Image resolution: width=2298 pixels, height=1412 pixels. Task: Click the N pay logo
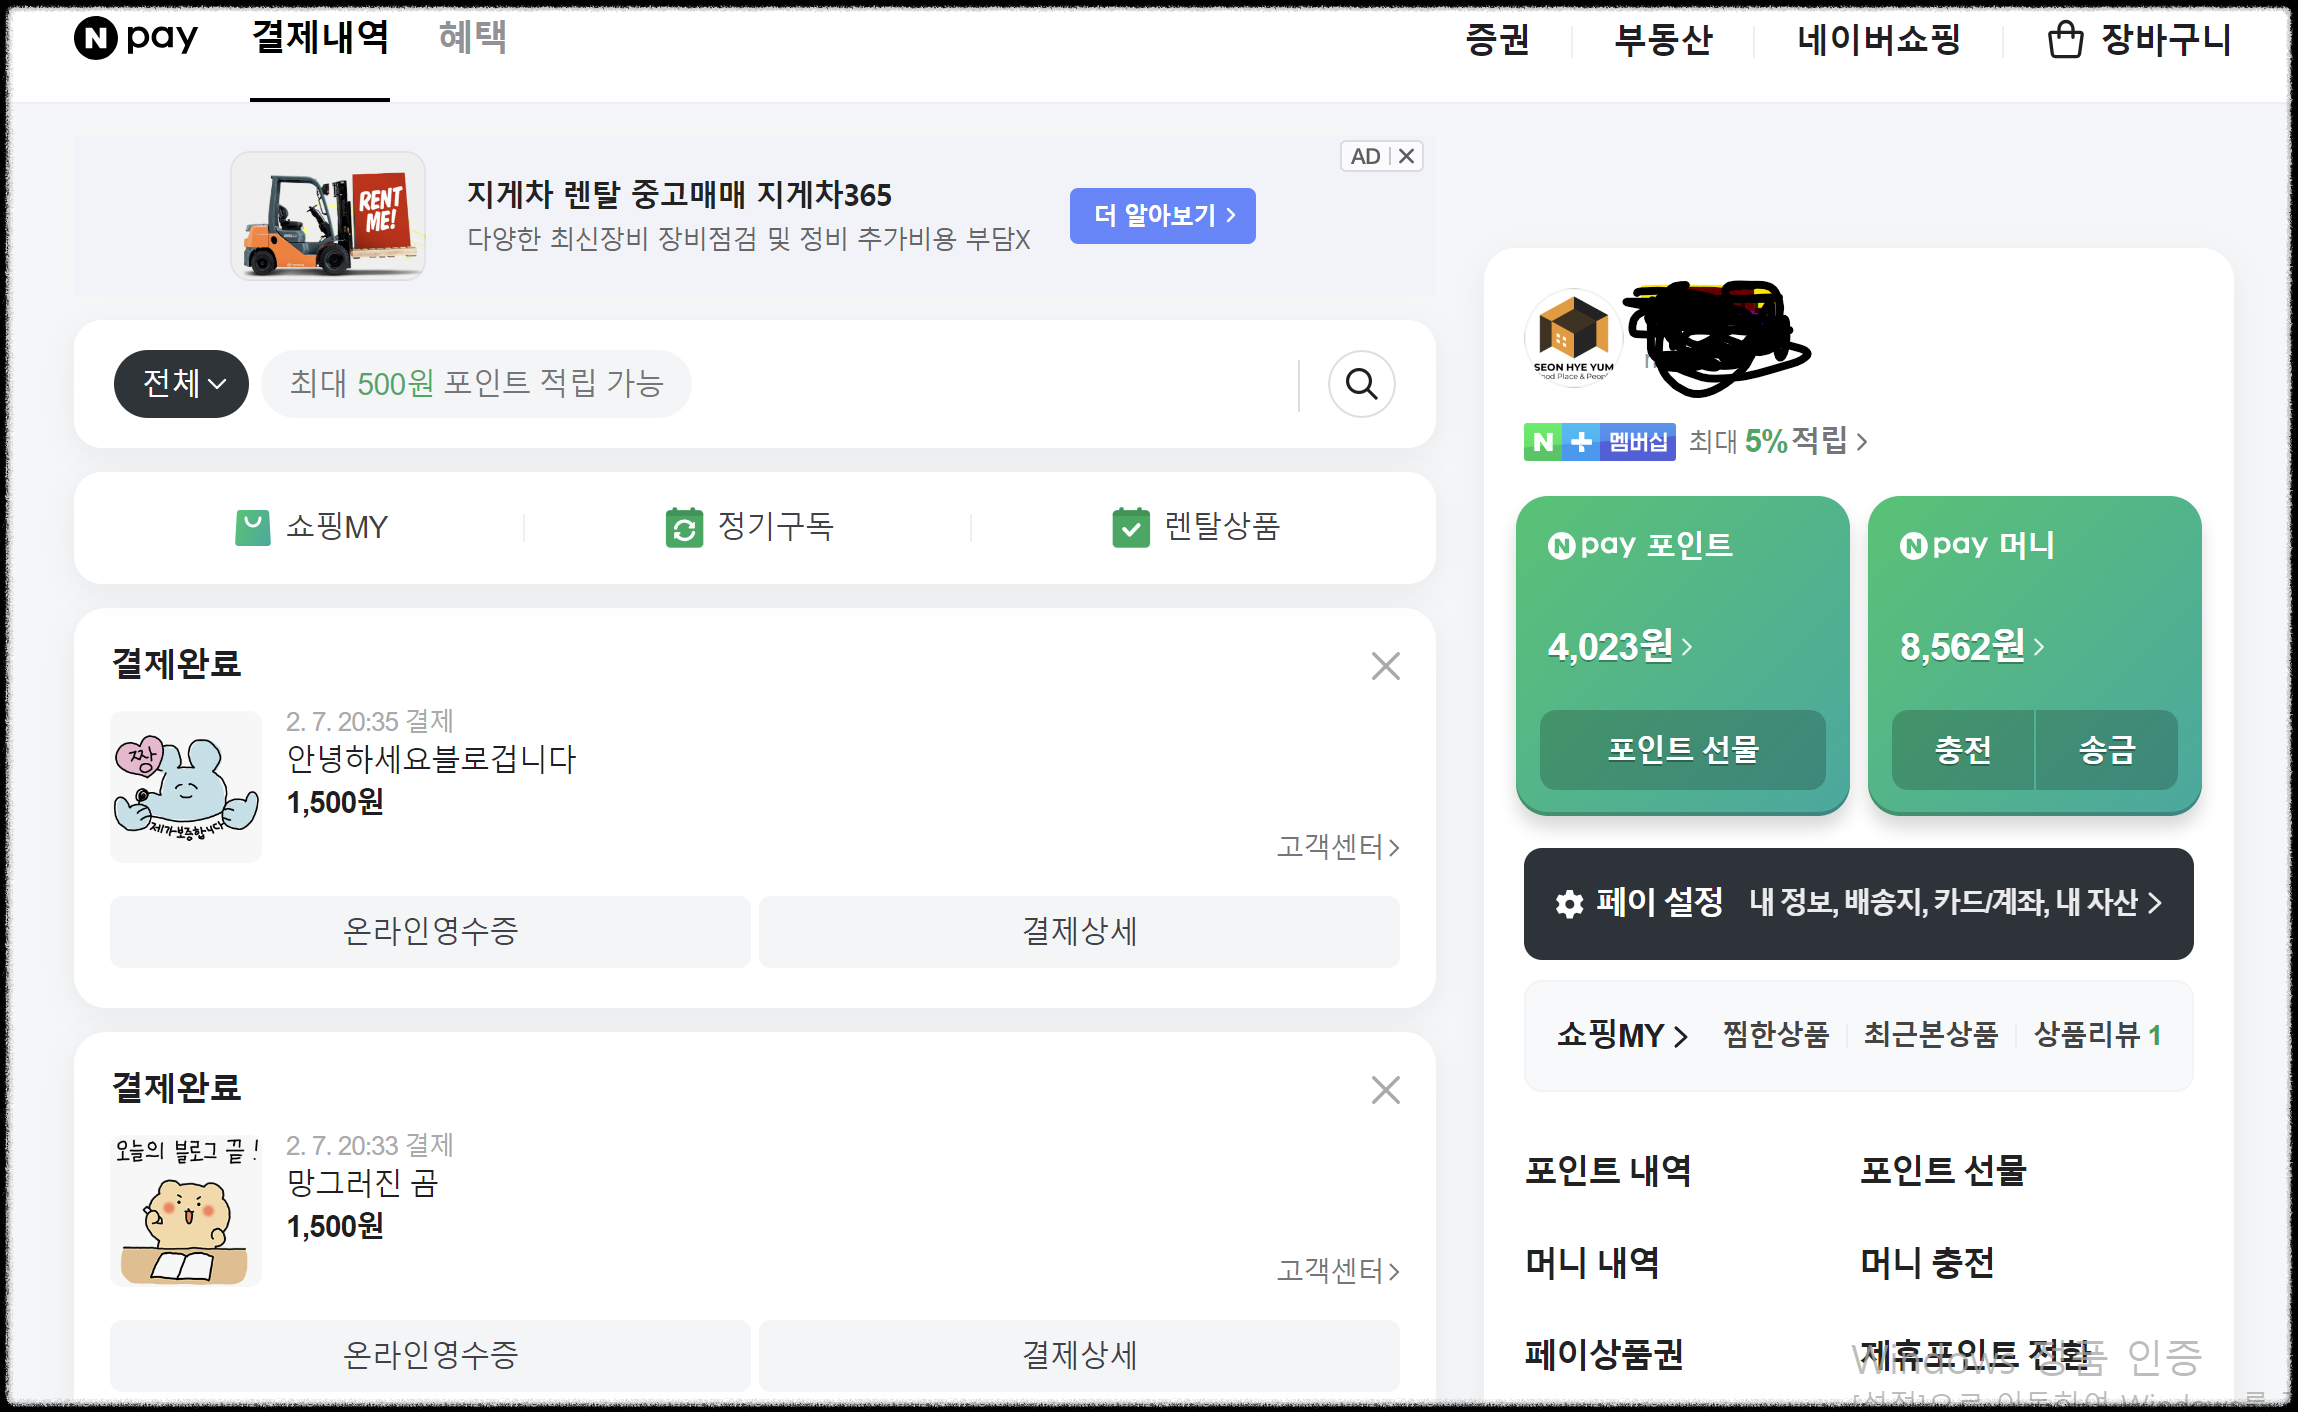click(136, 39)
